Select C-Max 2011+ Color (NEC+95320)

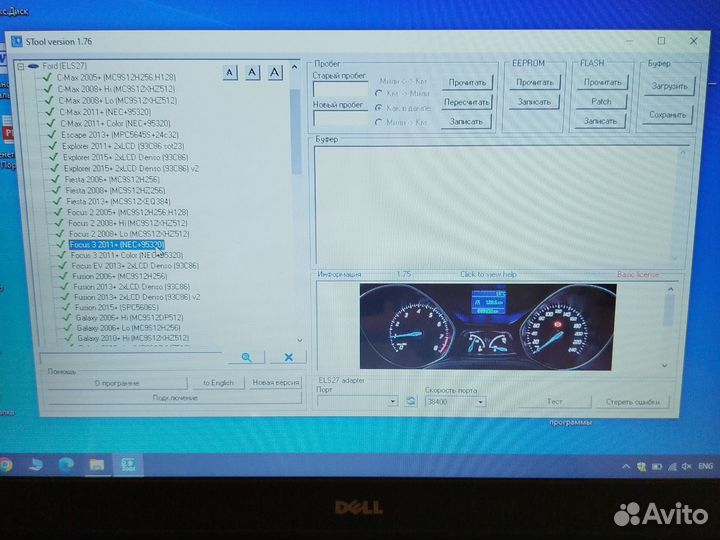(x=115, y=124)
